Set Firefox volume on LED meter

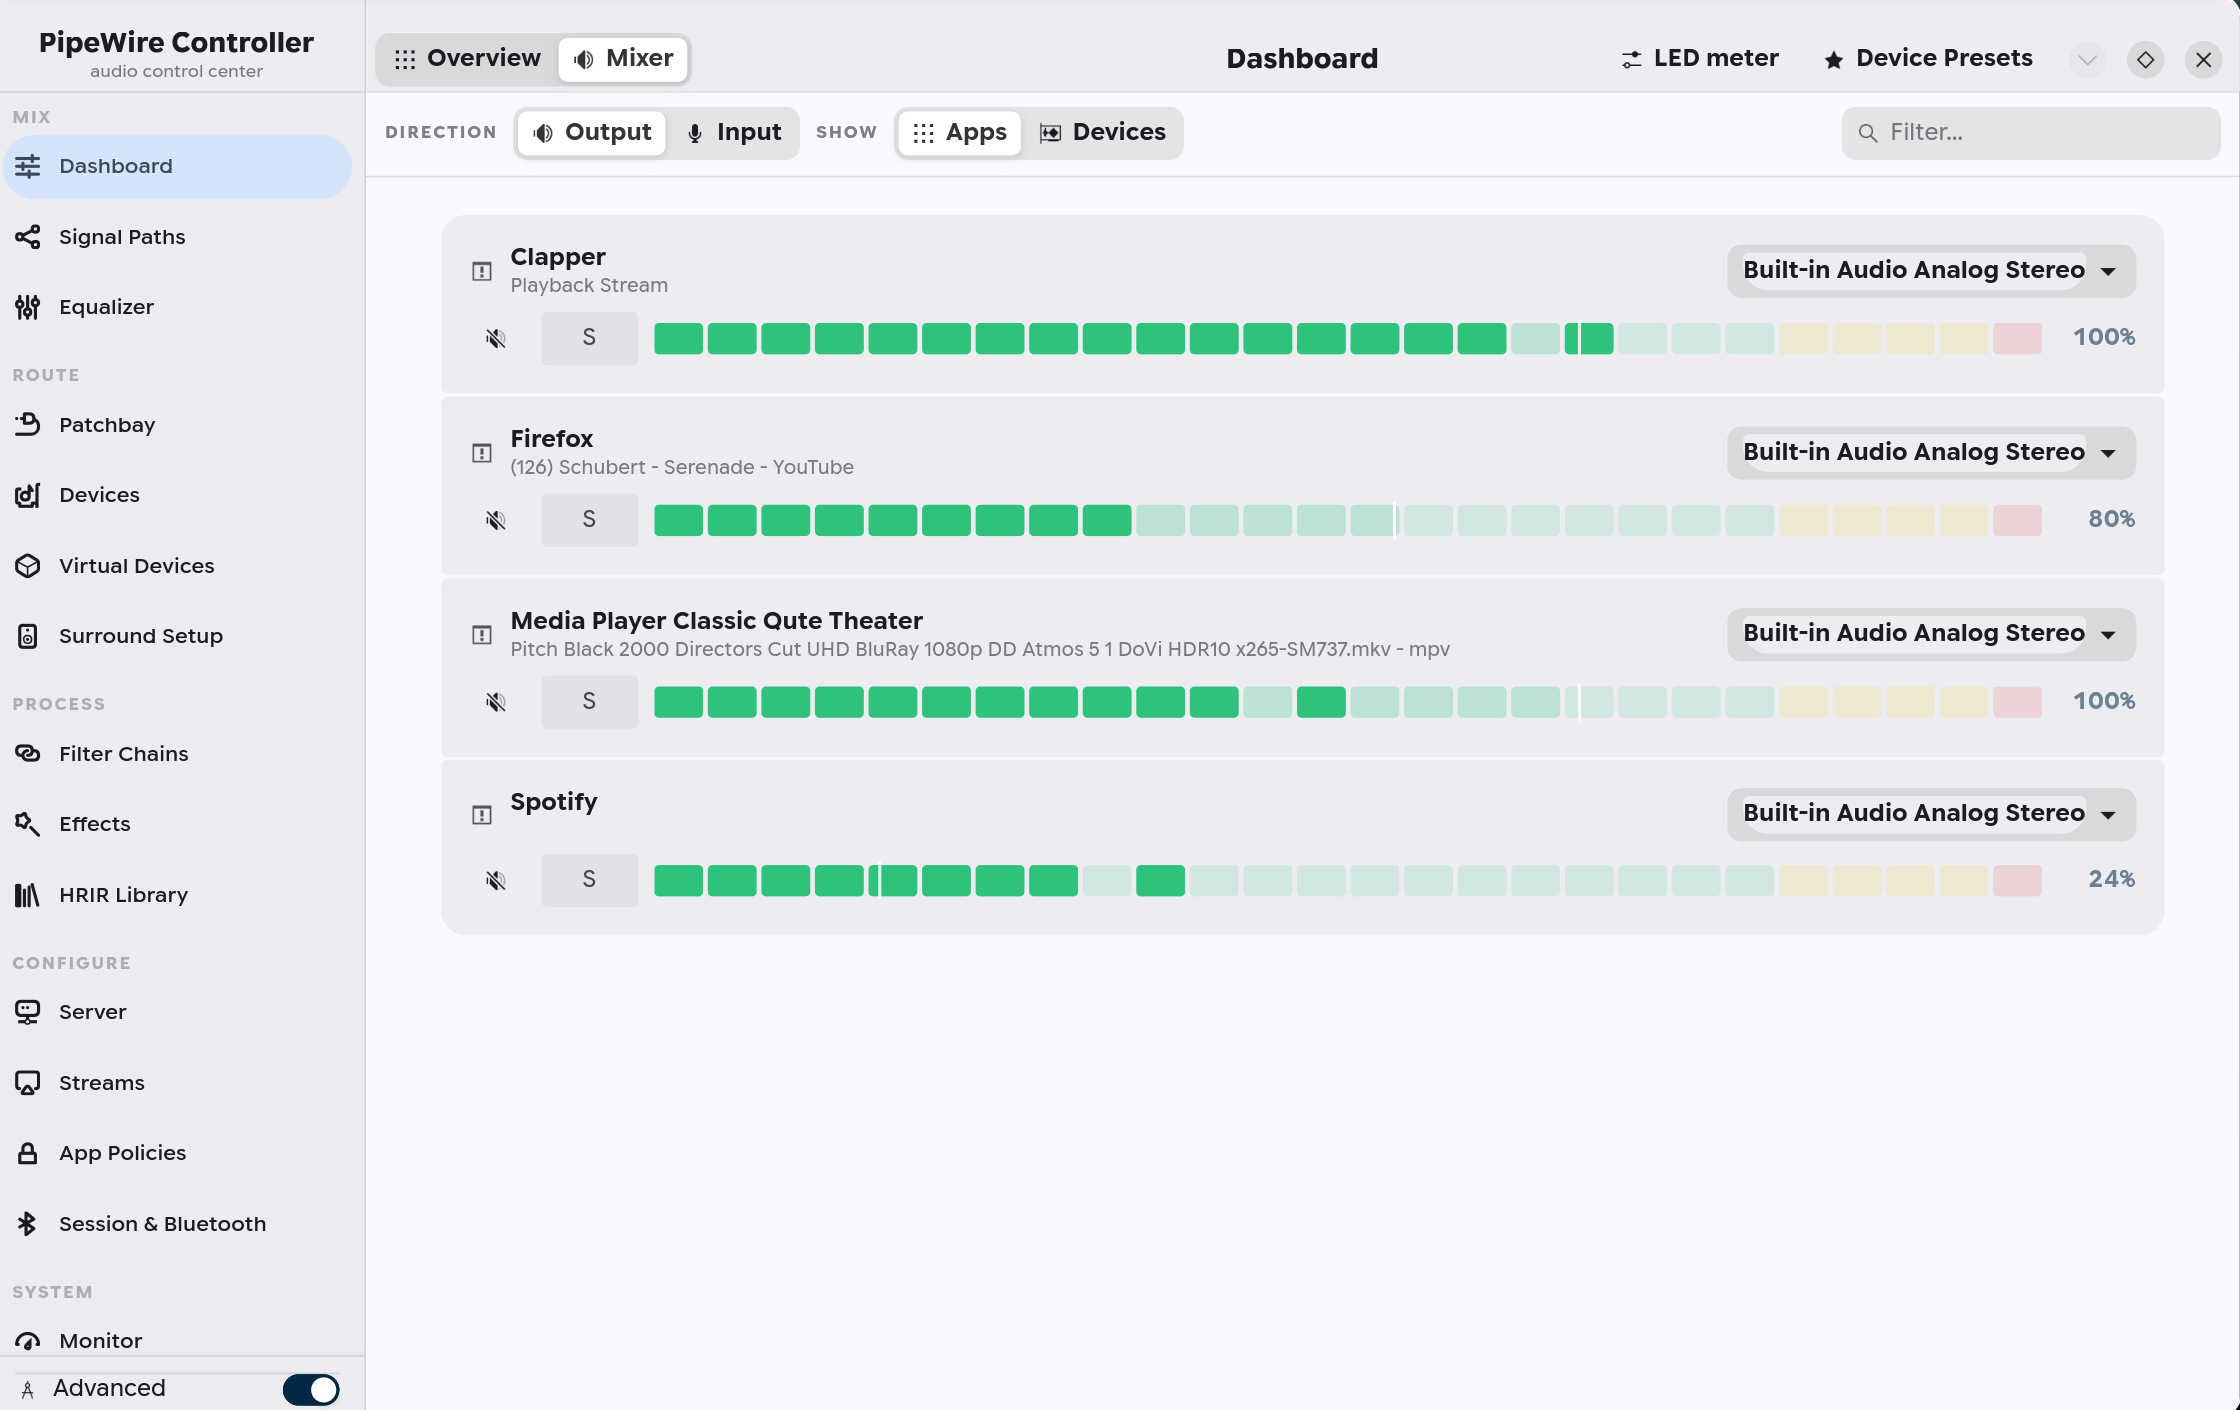[1348, 520]
